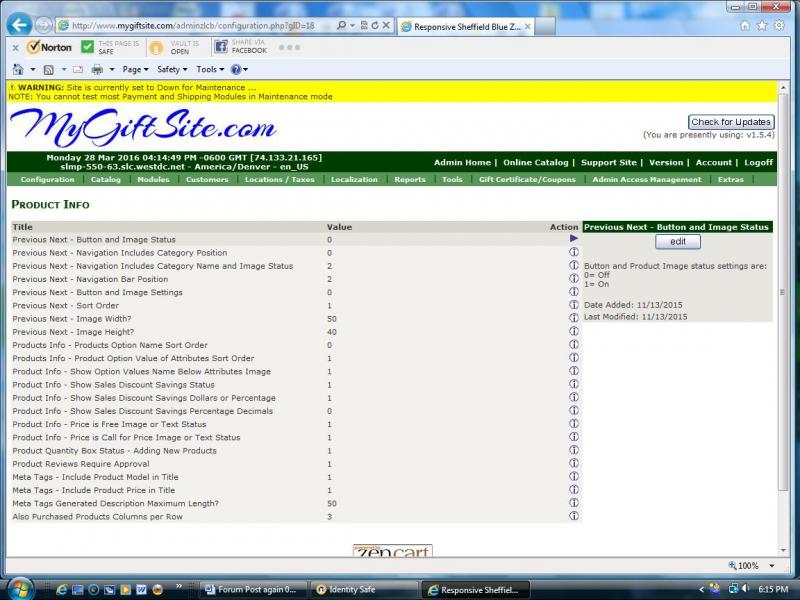
Task: Share via Facebook from Norton toolbar
Action: click(x=221, y=47)
